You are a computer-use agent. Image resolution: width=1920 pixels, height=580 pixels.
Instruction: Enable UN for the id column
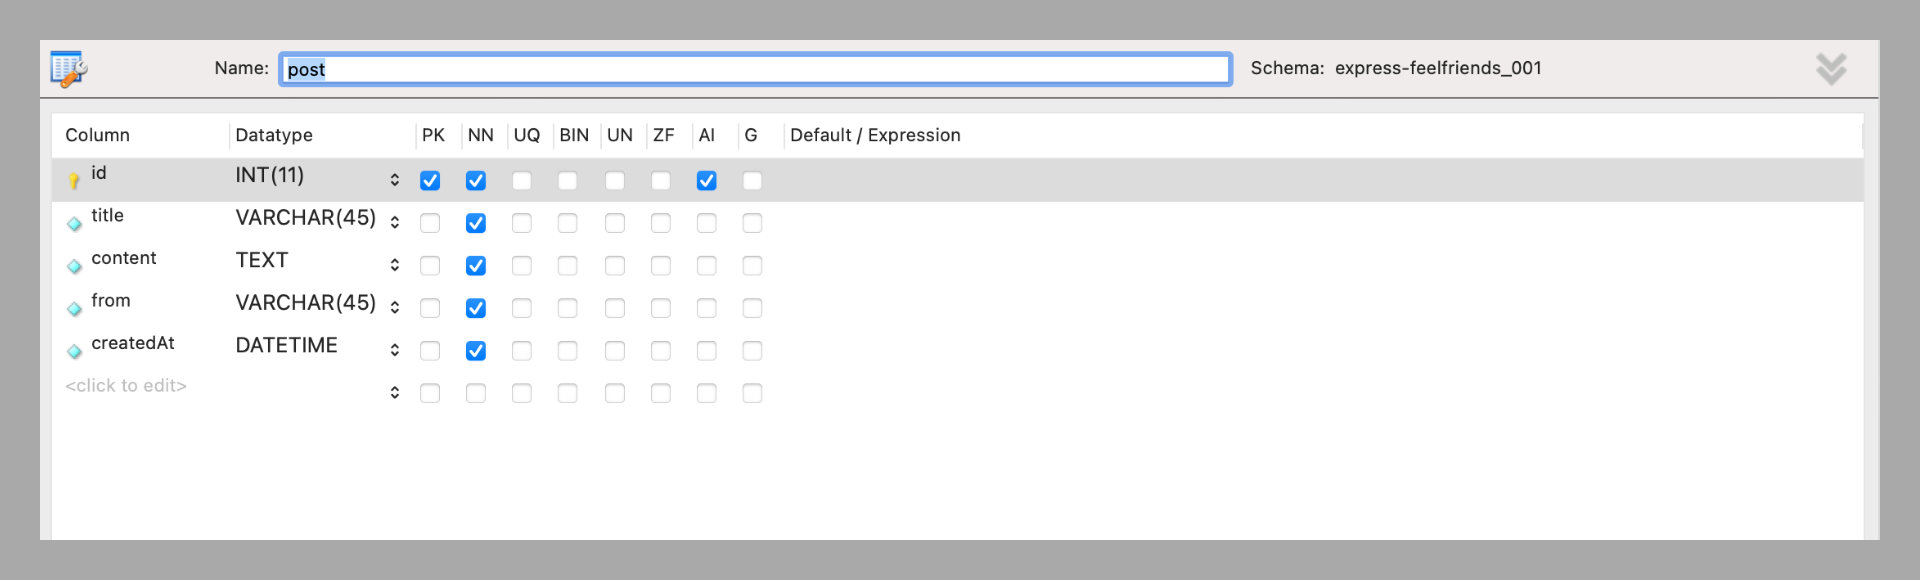(615, 181)
